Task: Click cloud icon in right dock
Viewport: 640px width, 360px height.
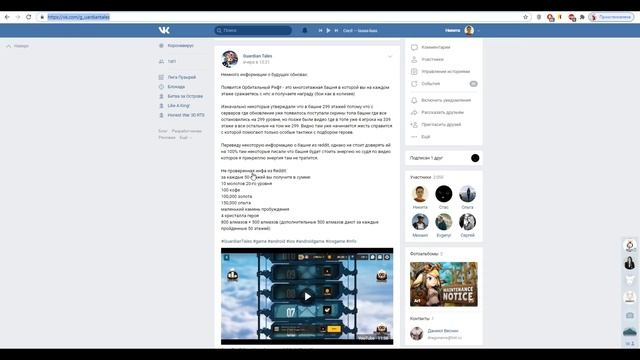Action: tap(630, 332)
